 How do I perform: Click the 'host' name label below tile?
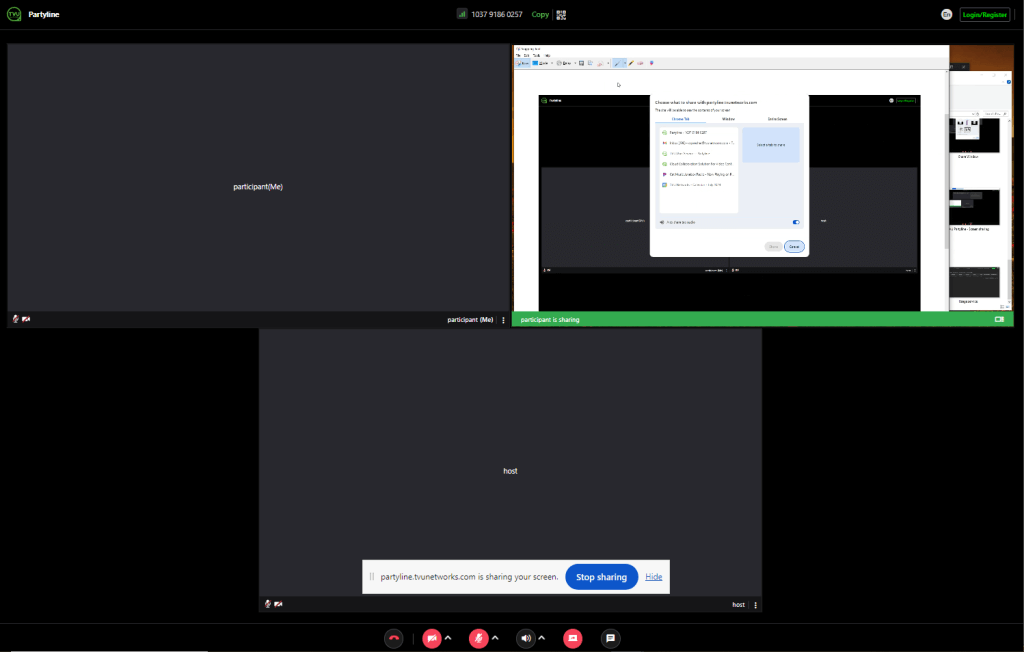tap(738, 605)
